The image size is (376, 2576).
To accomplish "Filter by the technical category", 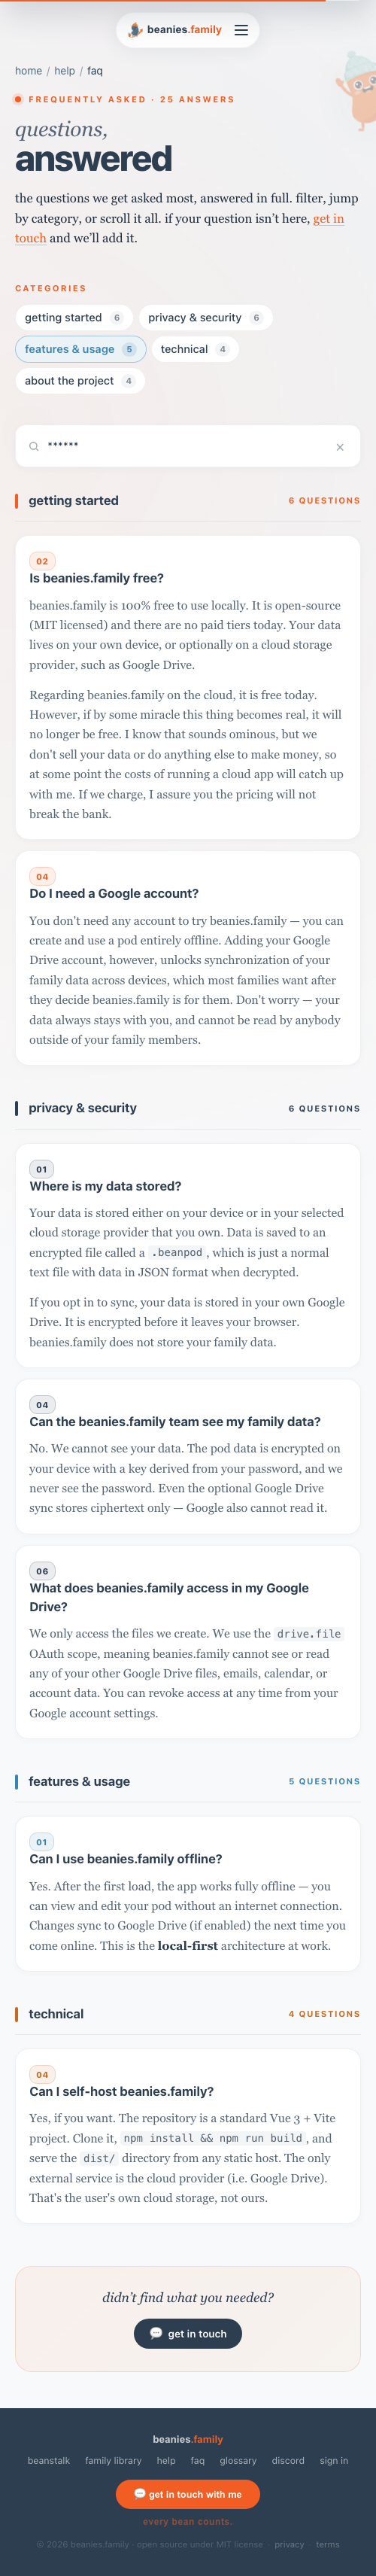I will [195, 349].
